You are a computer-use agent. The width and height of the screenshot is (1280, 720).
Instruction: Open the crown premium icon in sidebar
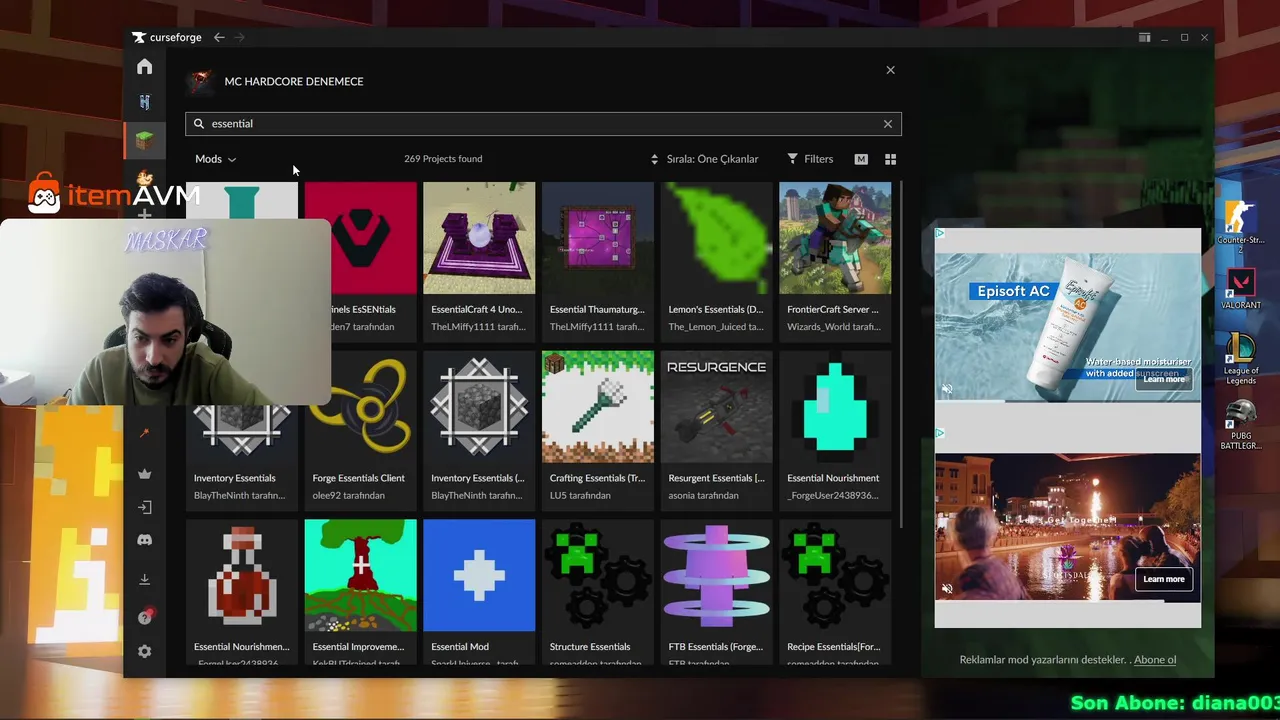point(145,474)
